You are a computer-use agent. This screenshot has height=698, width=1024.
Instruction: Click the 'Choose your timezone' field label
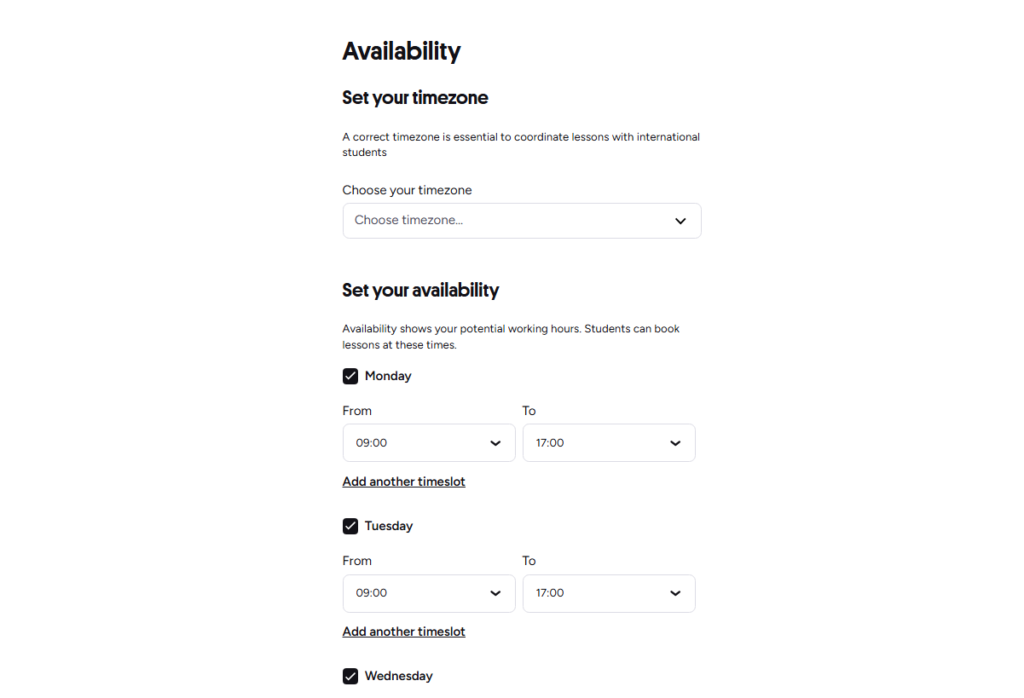[407, 190]
